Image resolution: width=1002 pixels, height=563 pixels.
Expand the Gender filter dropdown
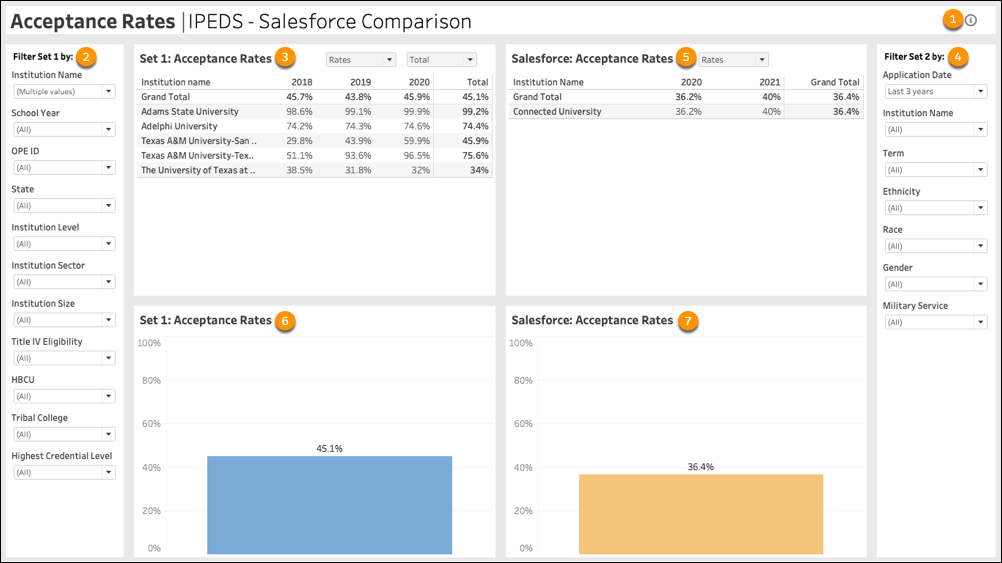pos(936,284)
